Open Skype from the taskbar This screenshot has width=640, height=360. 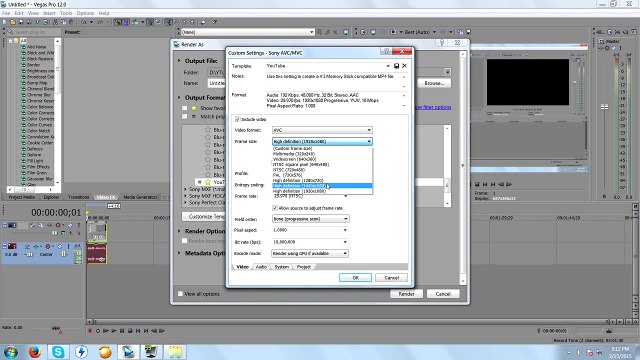click(x=58, y=351)
